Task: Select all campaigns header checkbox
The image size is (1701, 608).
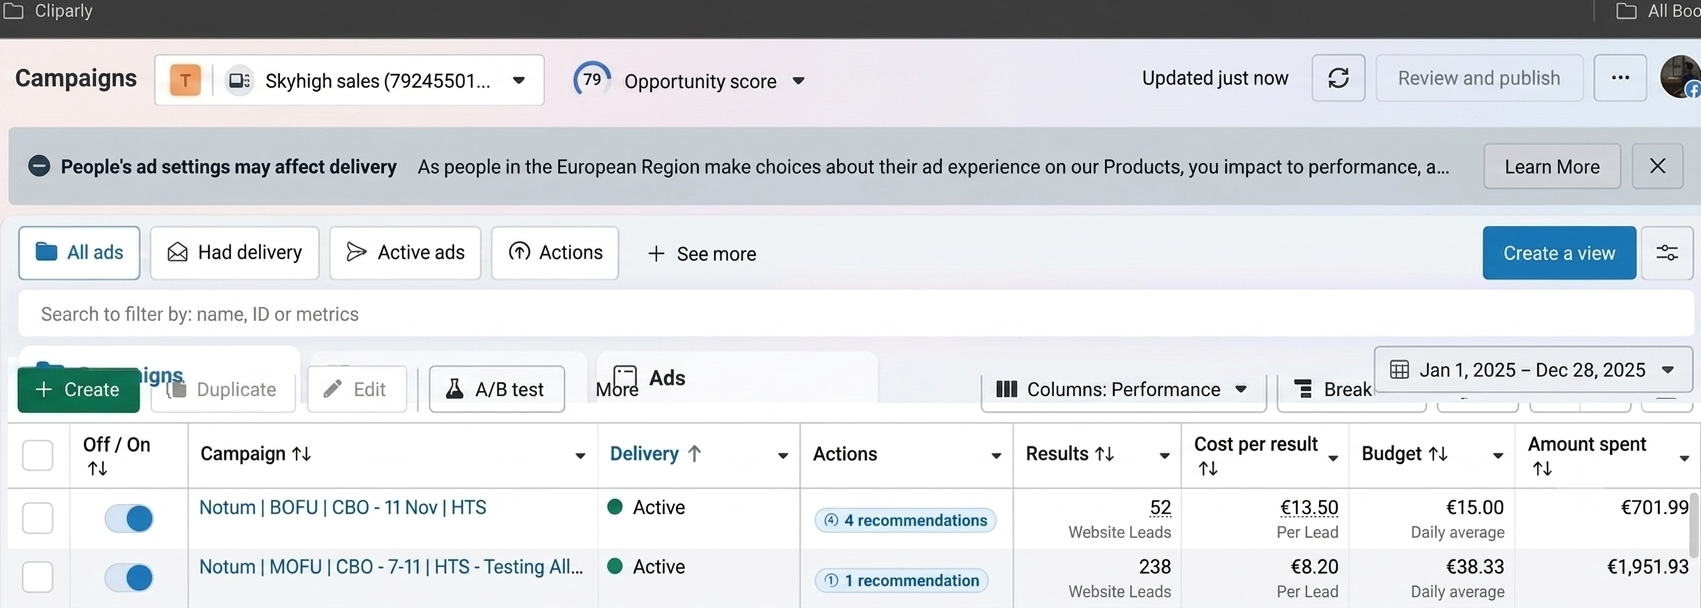Action: click(x=38, y=455)
